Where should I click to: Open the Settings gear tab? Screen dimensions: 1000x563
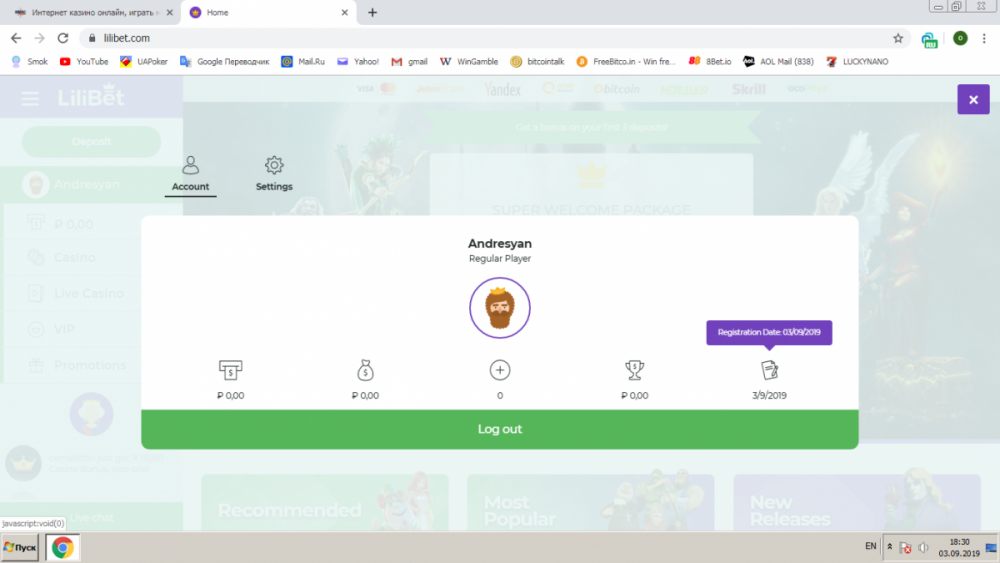tap(274, 173)
